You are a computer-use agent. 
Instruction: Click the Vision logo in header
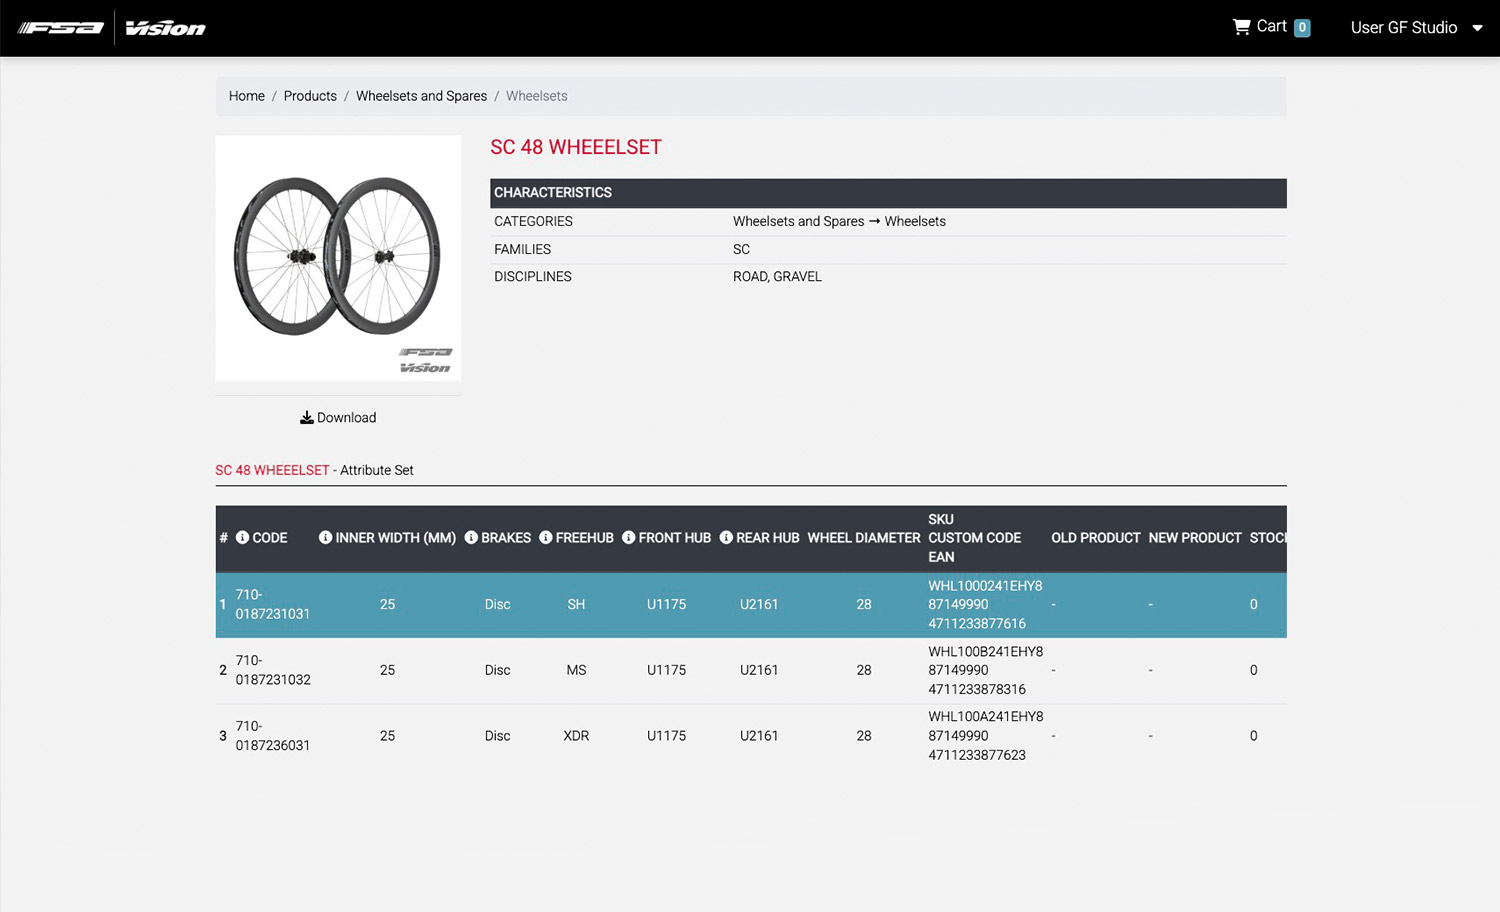point(165,28)
